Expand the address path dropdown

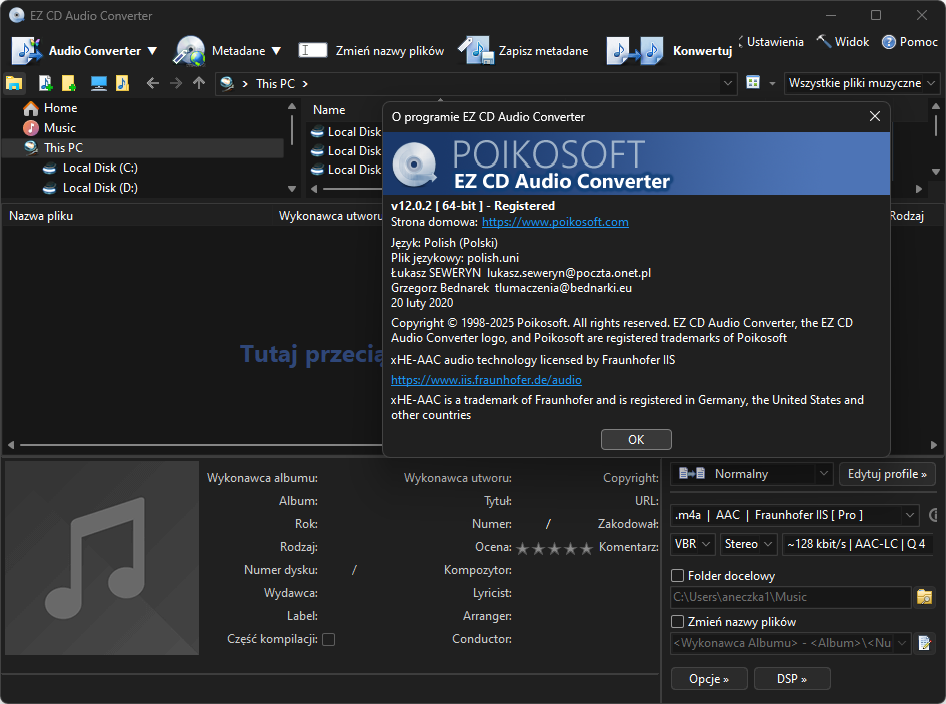tap(728, 83)
